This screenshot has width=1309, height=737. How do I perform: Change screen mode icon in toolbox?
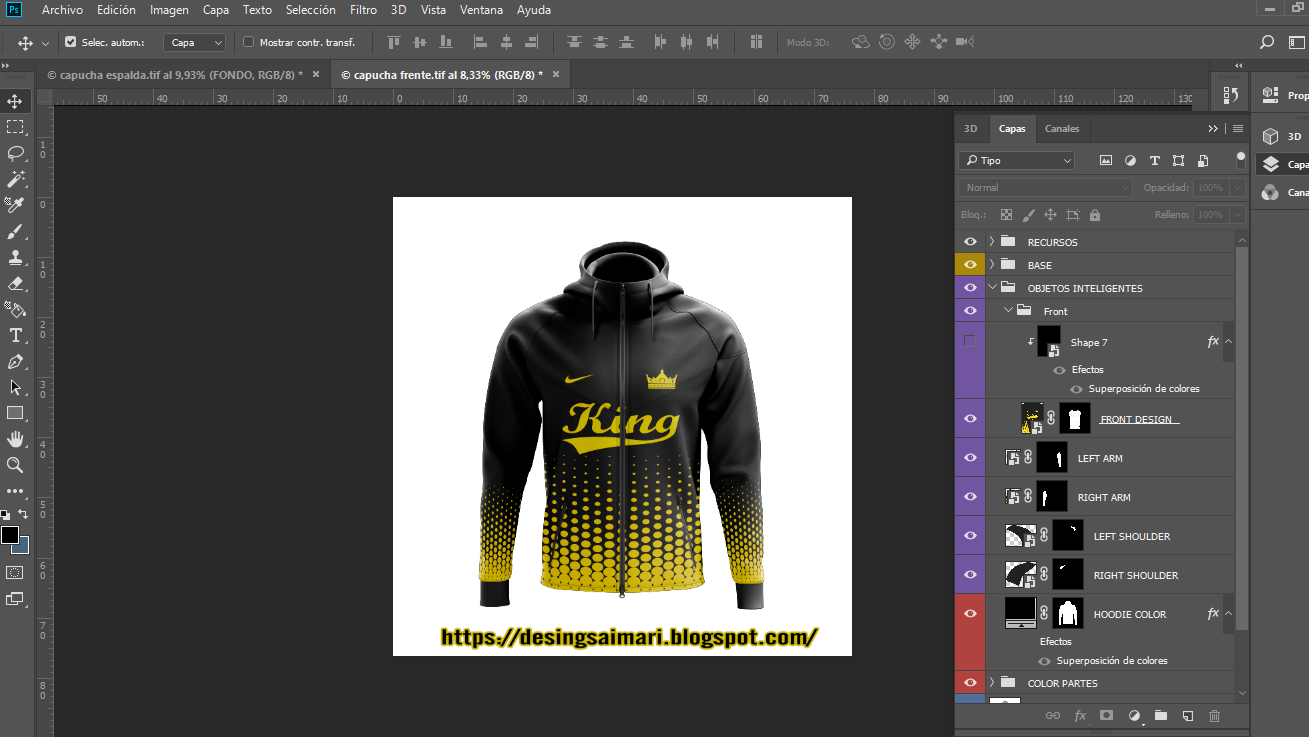click(x=15, y=598)
